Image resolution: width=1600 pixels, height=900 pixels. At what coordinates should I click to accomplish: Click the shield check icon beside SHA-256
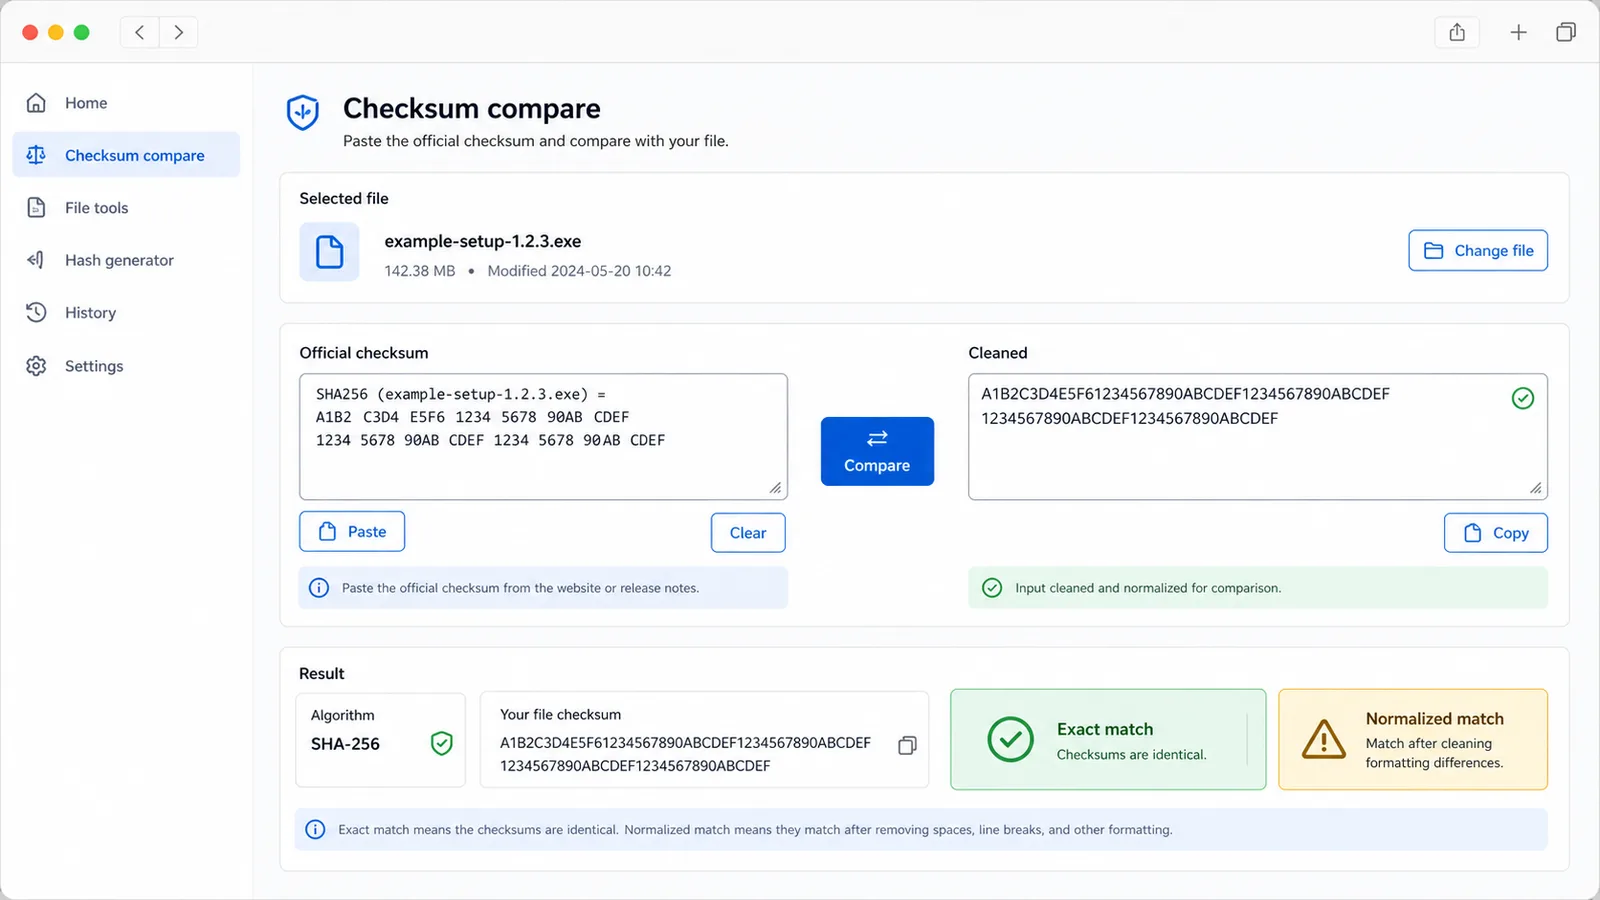(442, 743)
